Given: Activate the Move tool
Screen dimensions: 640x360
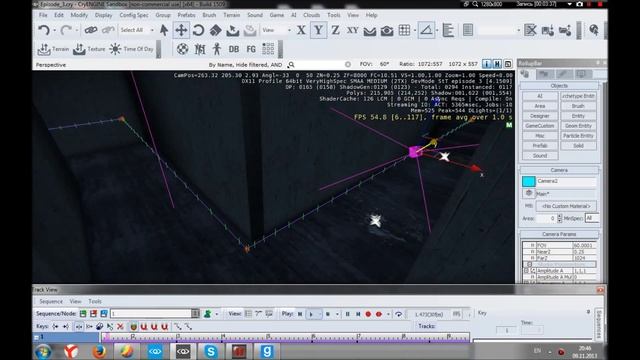Looking at the screenshot, I should point(181,30).
